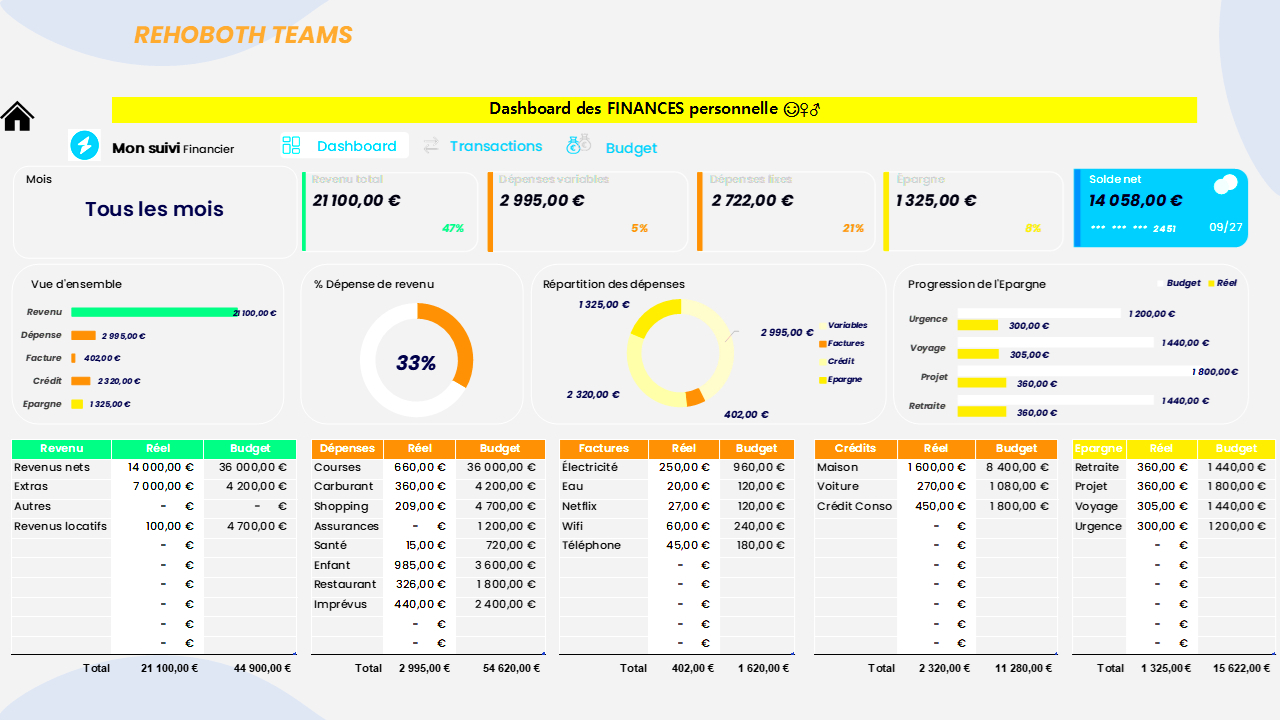Click the Epargne budget total 15 622,00 €
This screenshot has width=1280, height=720.
point(1243,668)
